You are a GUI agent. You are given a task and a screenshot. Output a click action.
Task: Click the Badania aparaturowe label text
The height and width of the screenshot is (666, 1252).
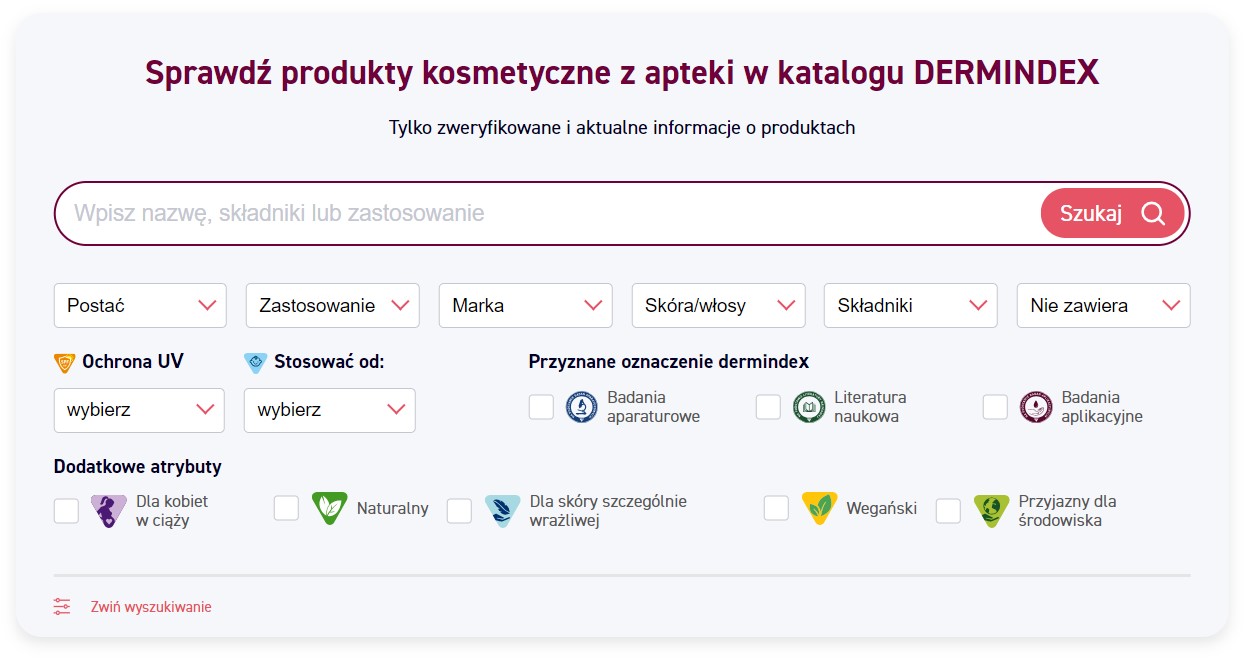pyautogui.click(x=653, y=407)
